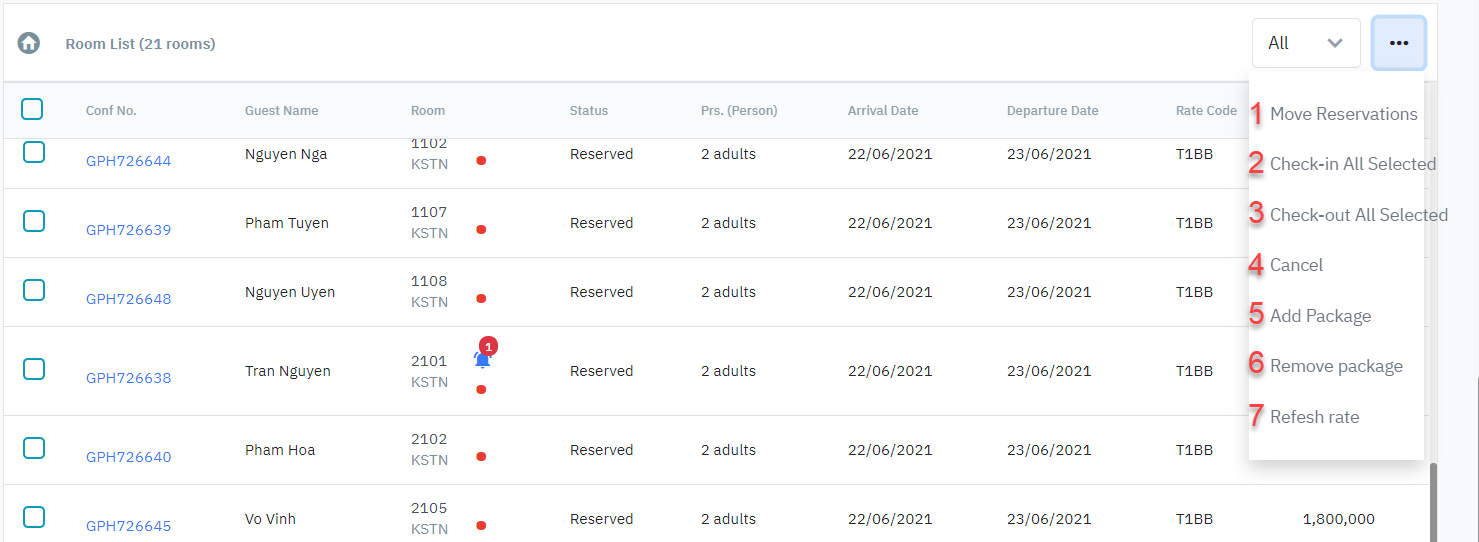Choose Refesh rate menu item
The height and width of the screenshot is (542, 1479).
click(x=1314, y=417)
